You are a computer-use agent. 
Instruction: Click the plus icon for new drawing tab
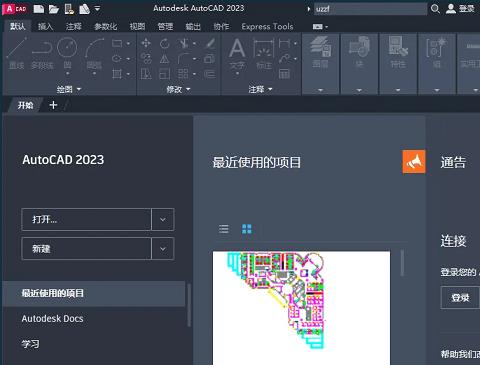tap(53, 105)
